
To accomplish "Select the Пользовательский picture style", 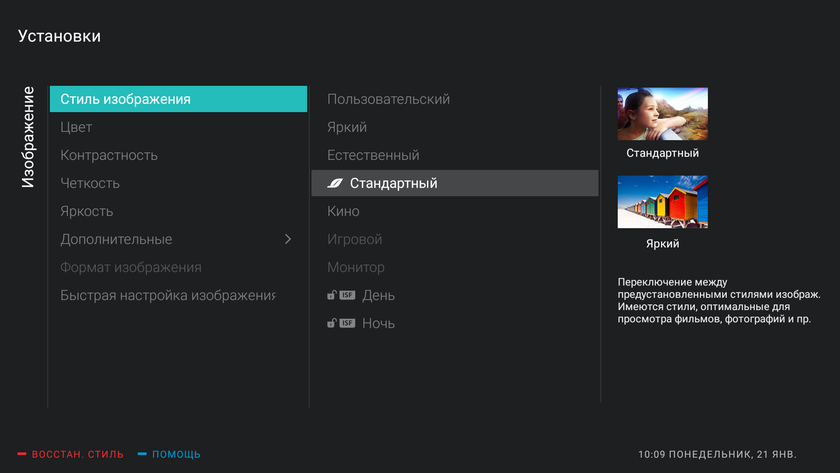I will (388, 100).
